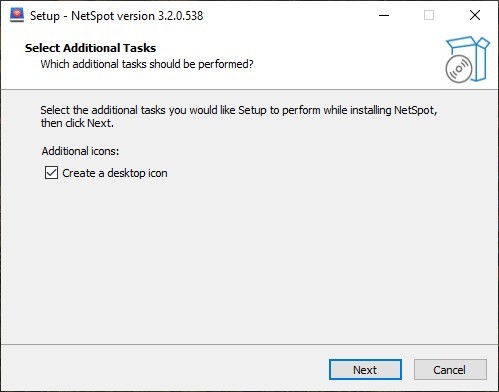
Task: Minimize the NetSpot Setup window
Action: (x=384, y=15)
